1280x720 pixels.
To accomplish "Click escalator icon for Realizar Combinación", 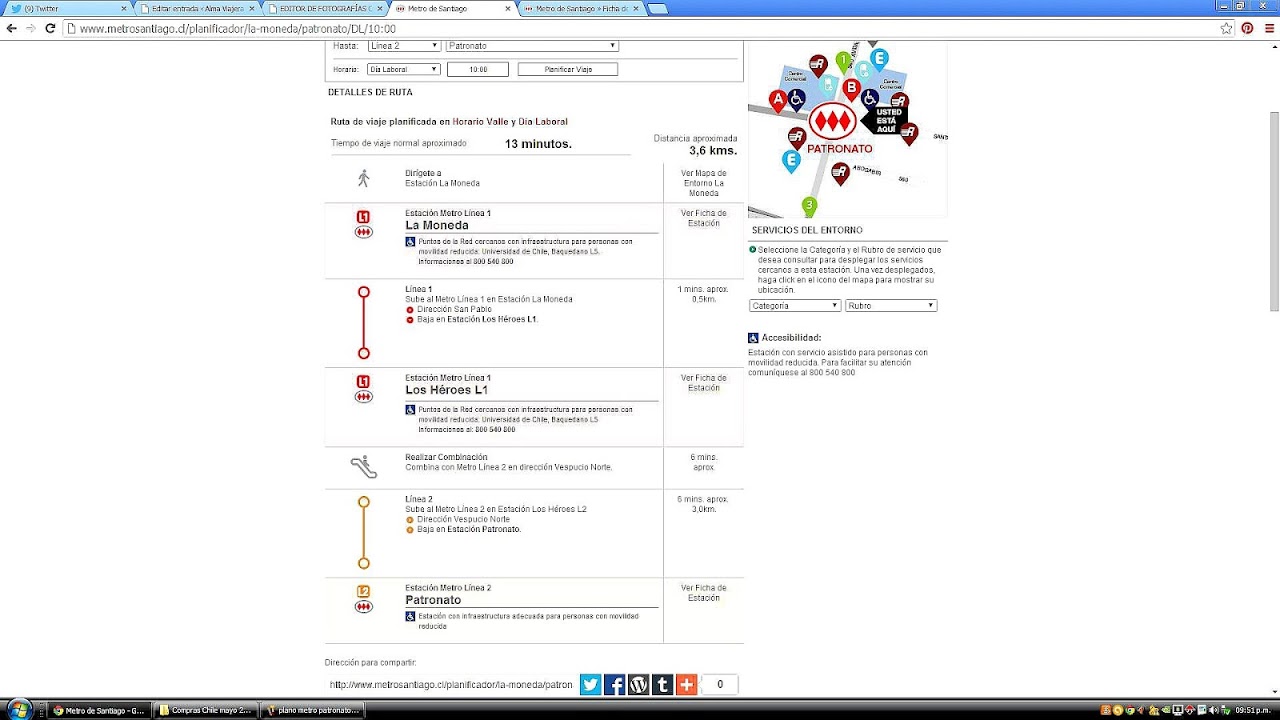I will point(363,466).
